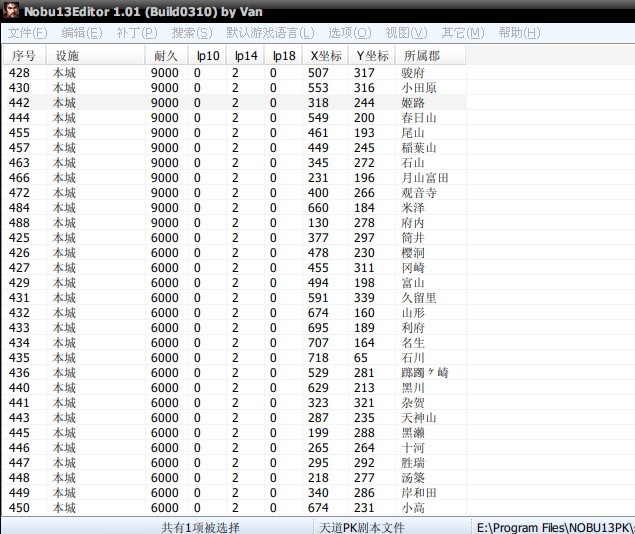Click 黑川 county cell

click(x=413, y=387)
